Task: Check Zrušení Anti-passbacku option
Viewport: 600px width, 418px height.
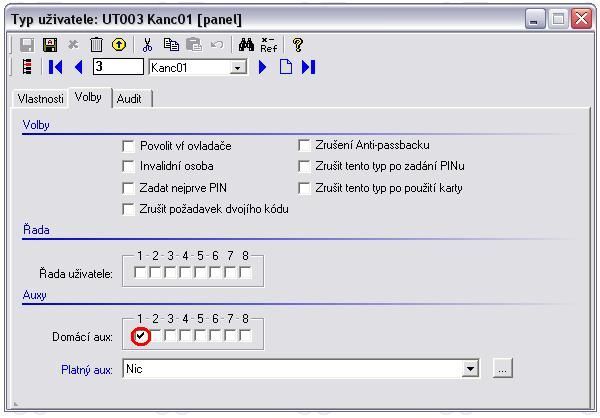Action: click(x=305, y=145)
